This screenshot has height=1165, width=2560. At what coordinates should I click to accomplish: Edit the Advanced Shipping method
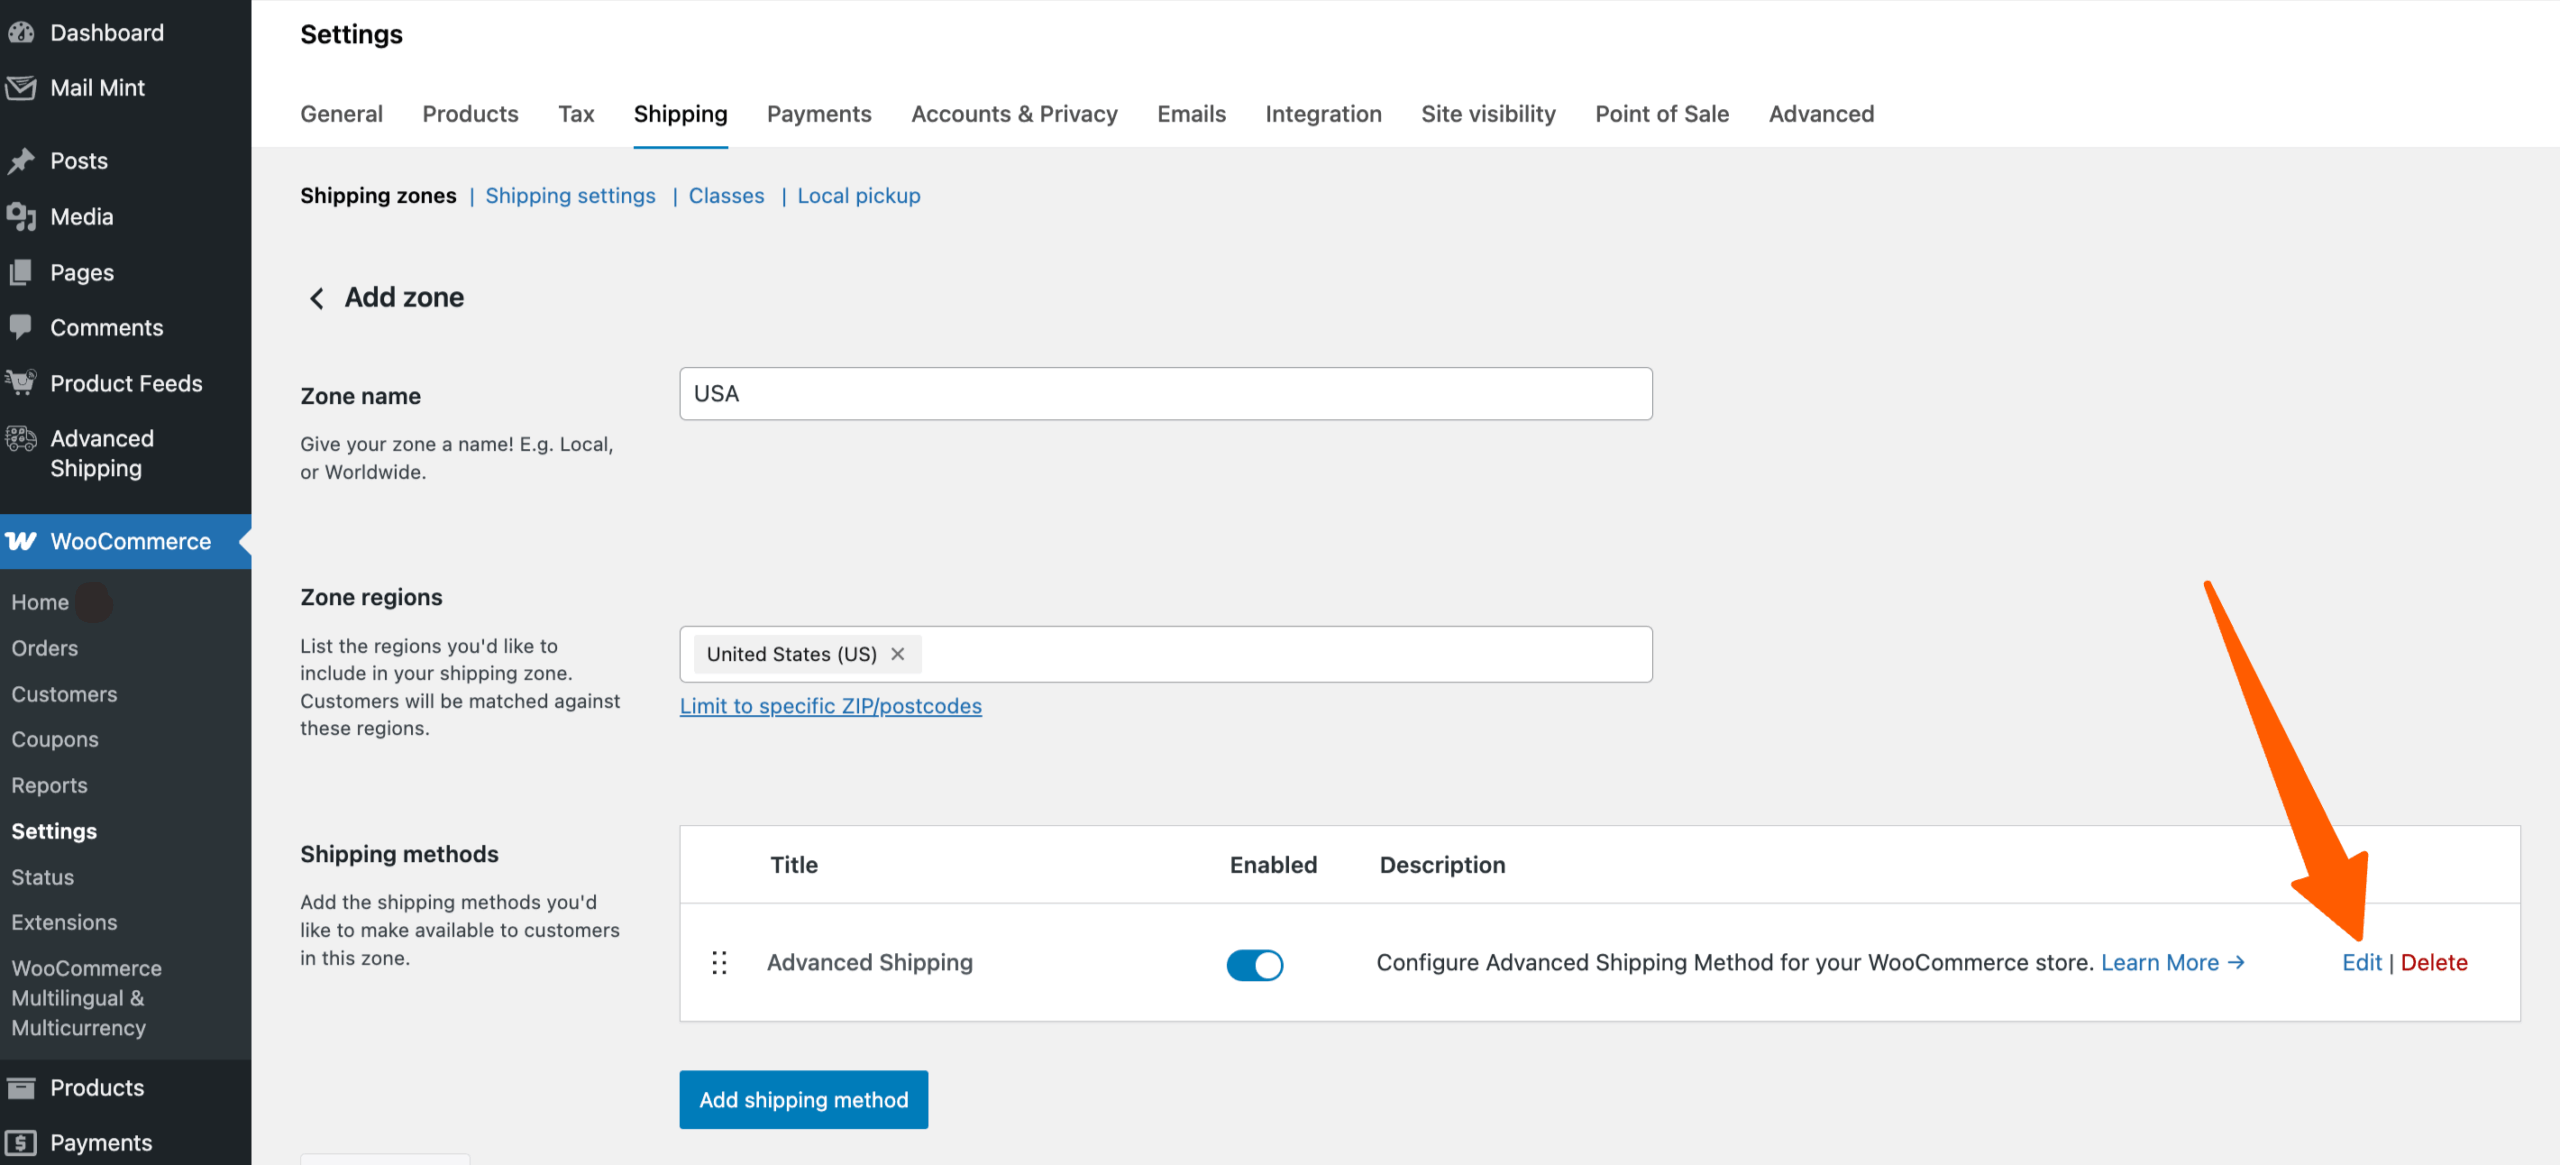pos(2362,962)
